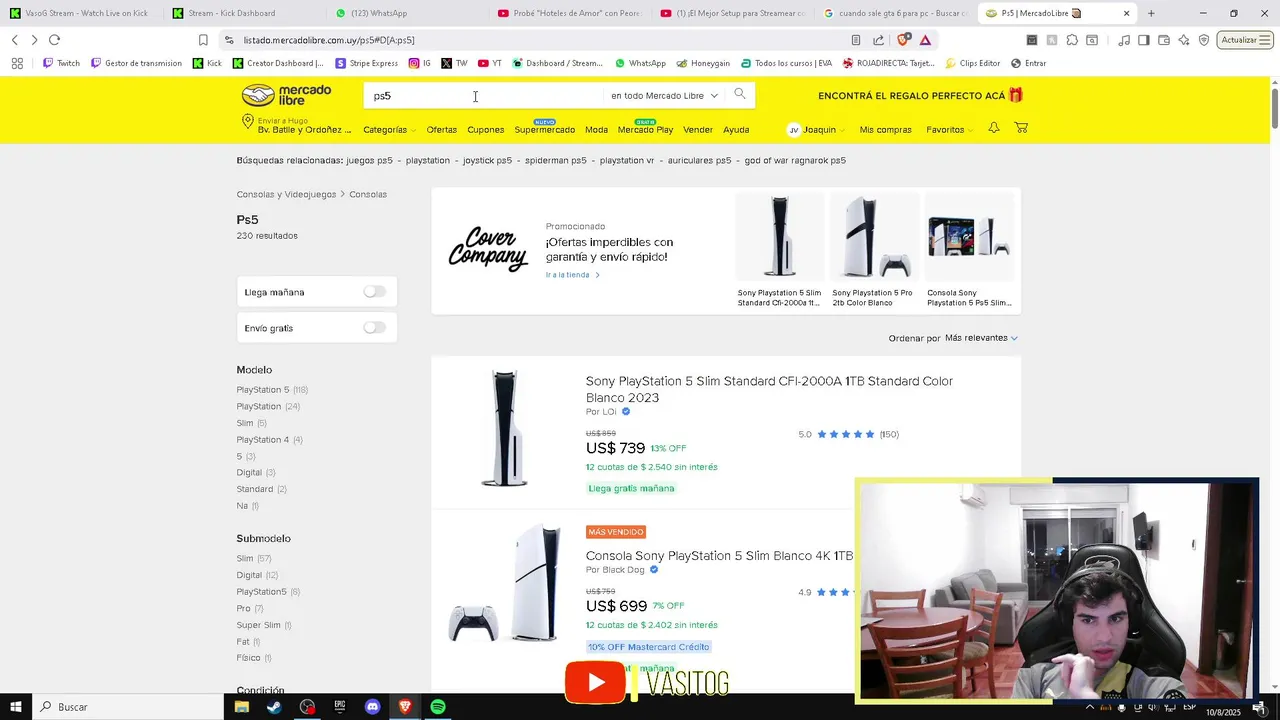1280x720 pixels.
Task: Enable the Llega mañana toggle
Action: click(374, 292)
